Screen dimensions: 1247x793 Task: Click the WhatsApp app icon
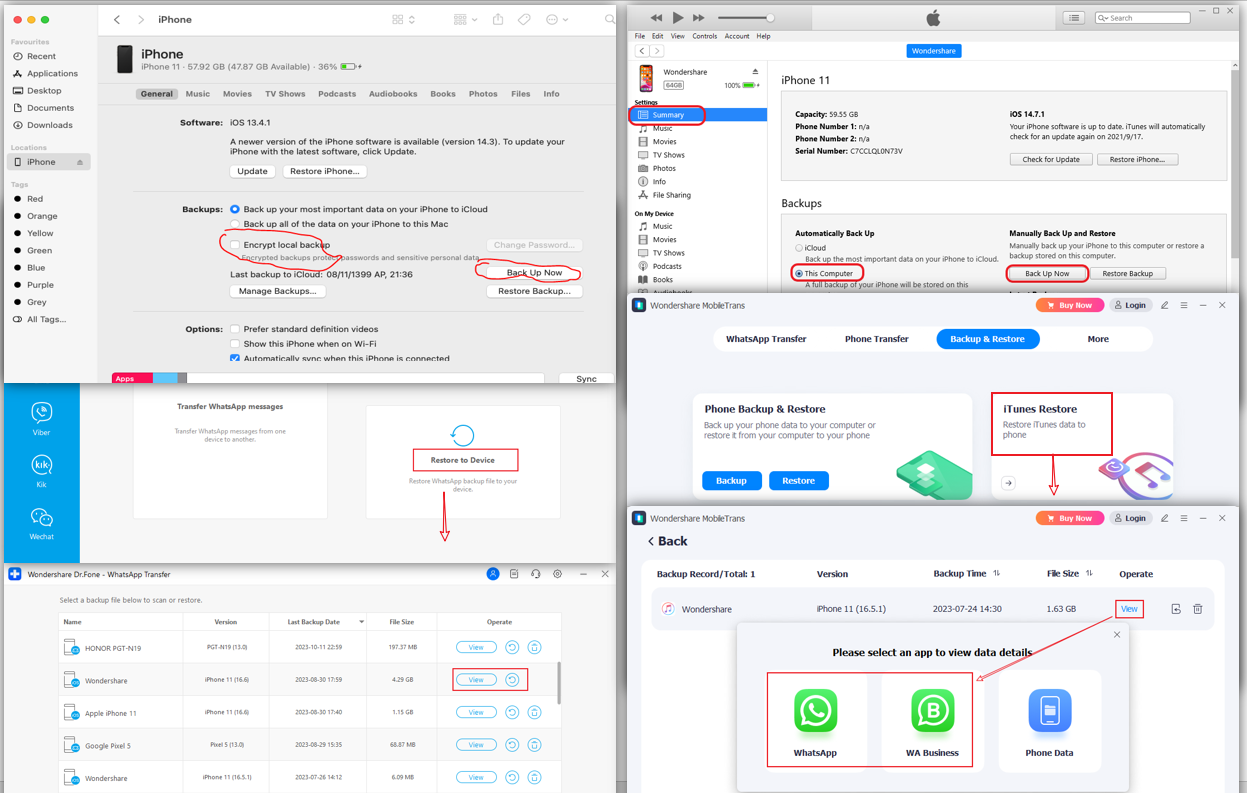815,711
